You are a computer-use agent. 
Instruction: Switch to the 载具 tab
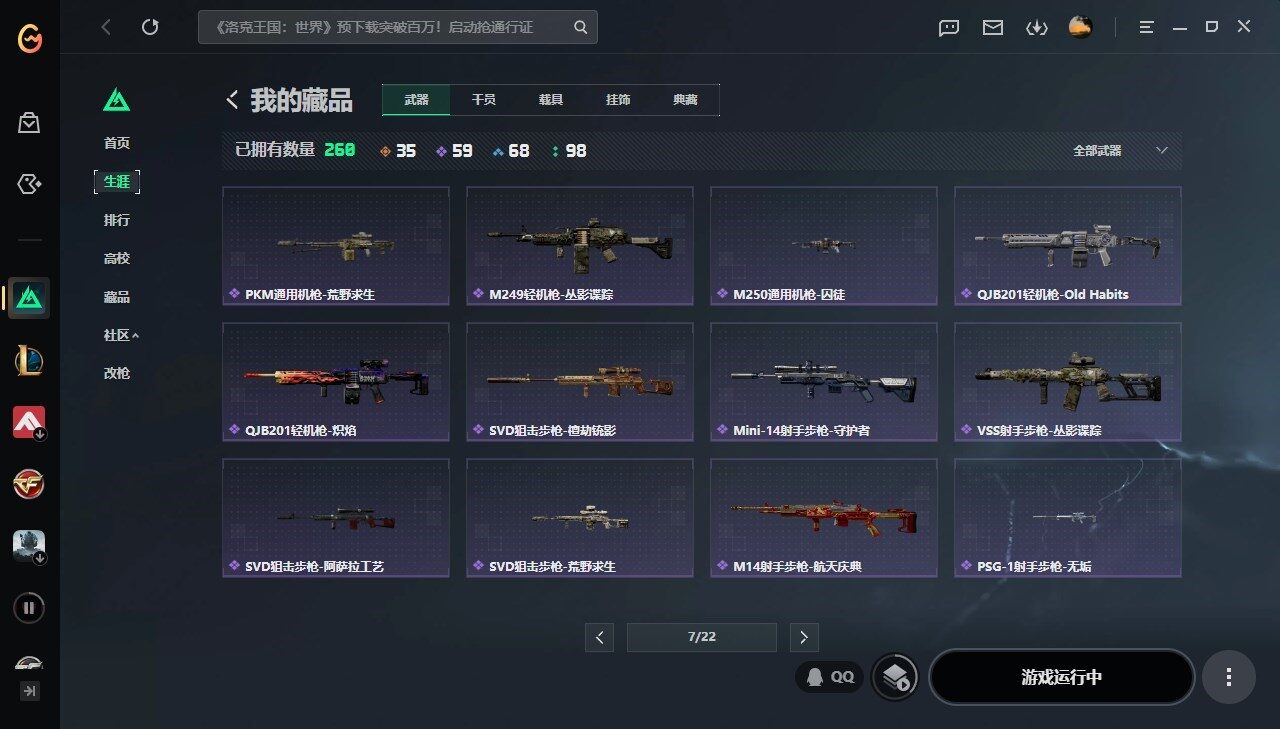(x=550, y=100)
